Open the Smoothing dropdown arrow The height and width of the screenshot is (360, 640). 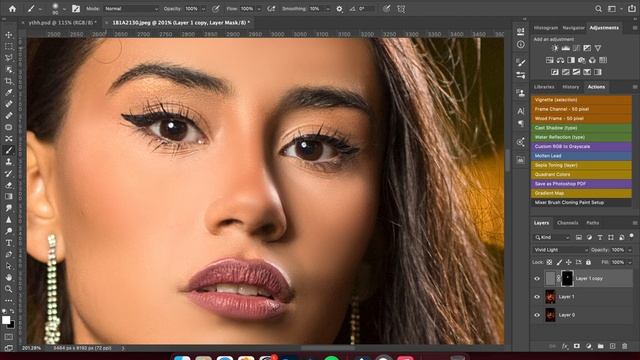[x=327, y=9]
